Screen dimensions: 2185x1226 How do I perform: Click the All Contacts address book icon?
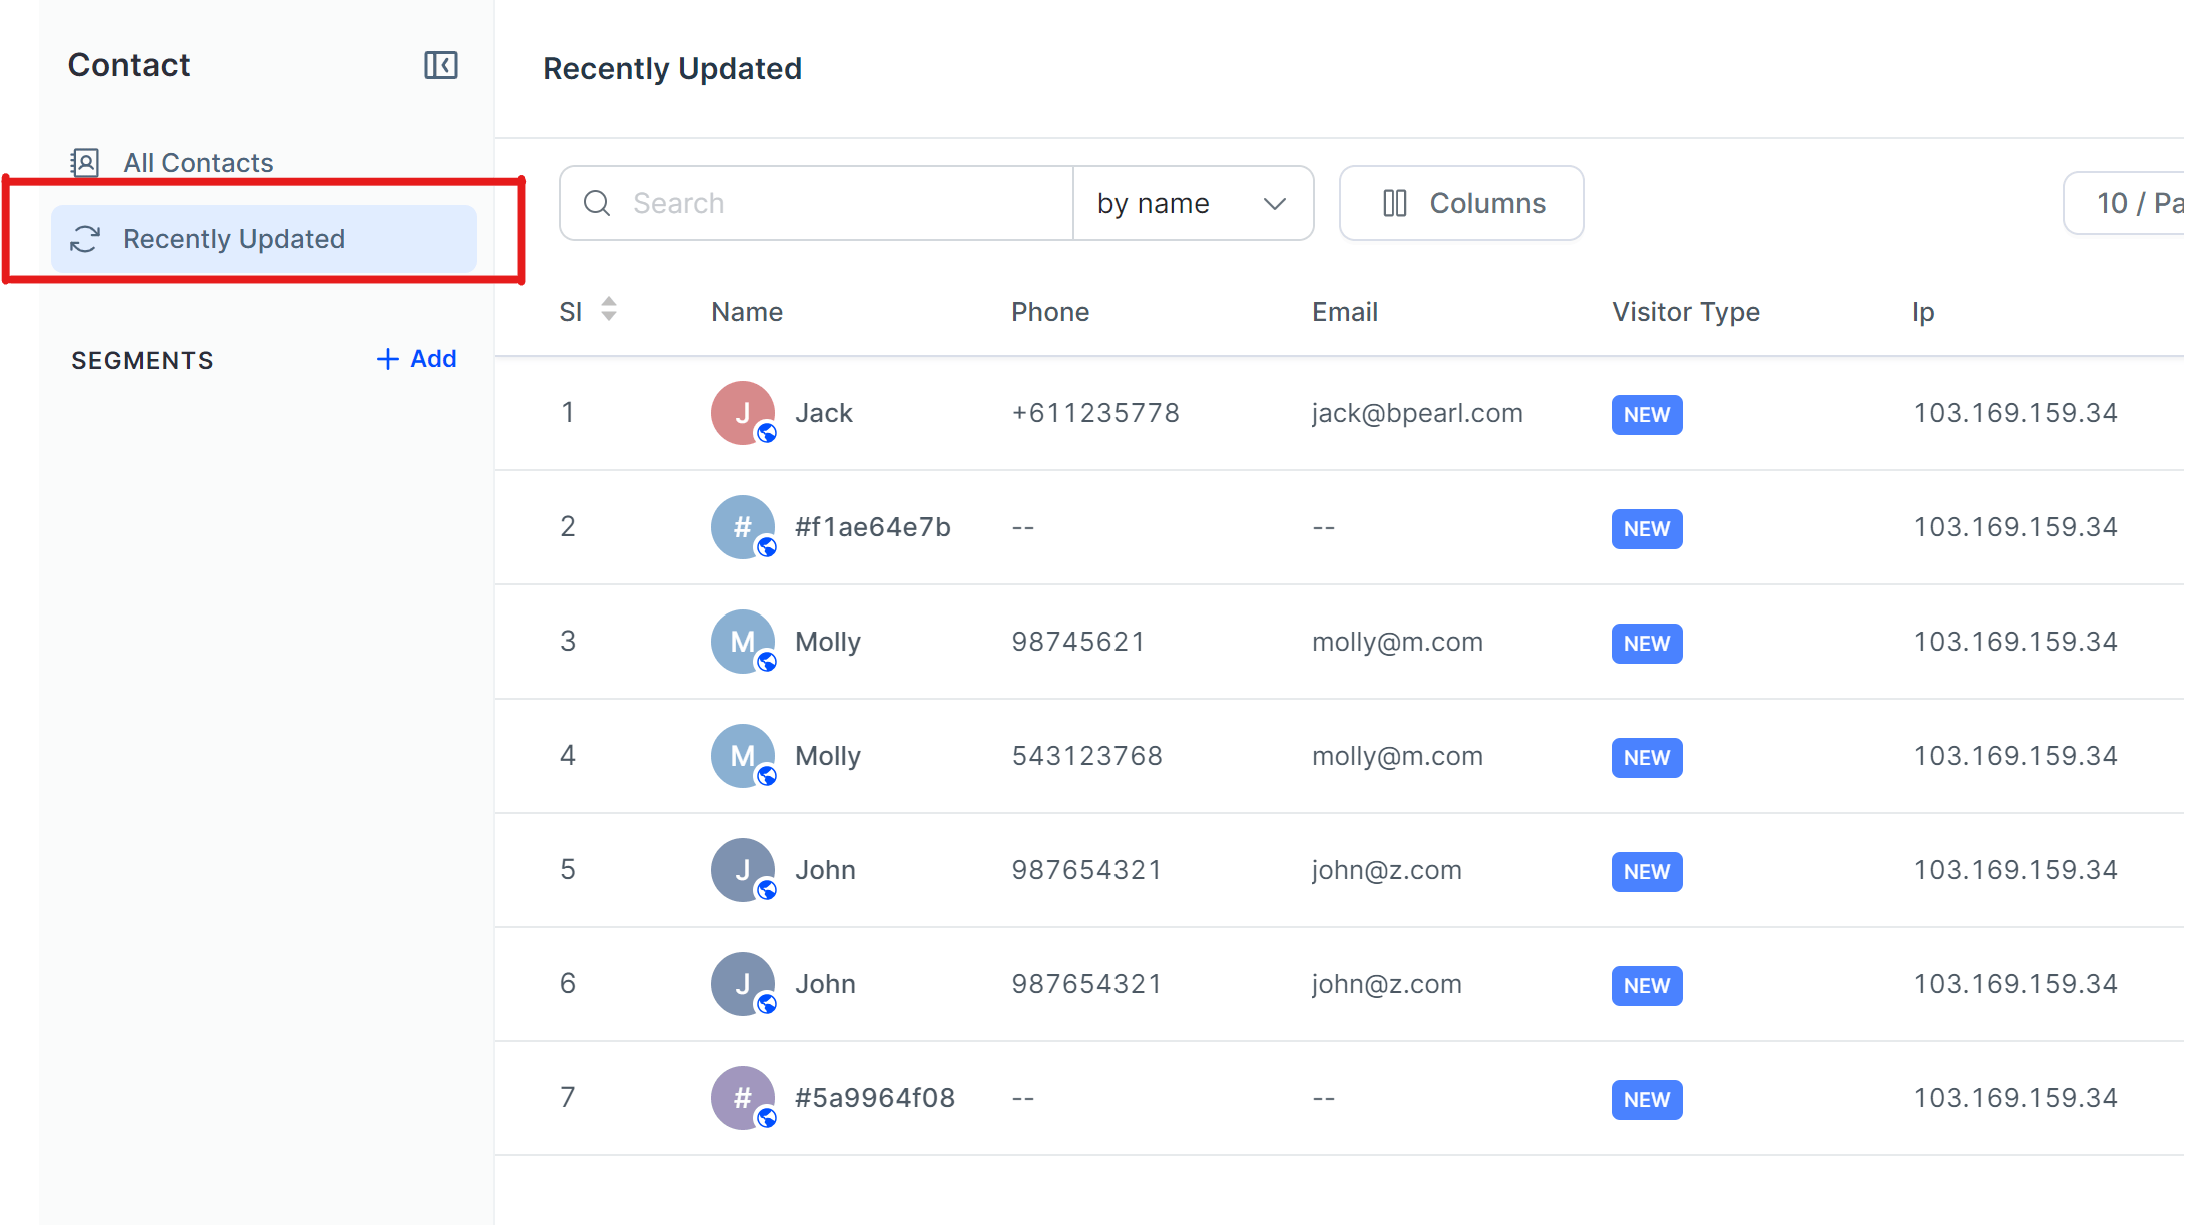click(x=85, y=162)
